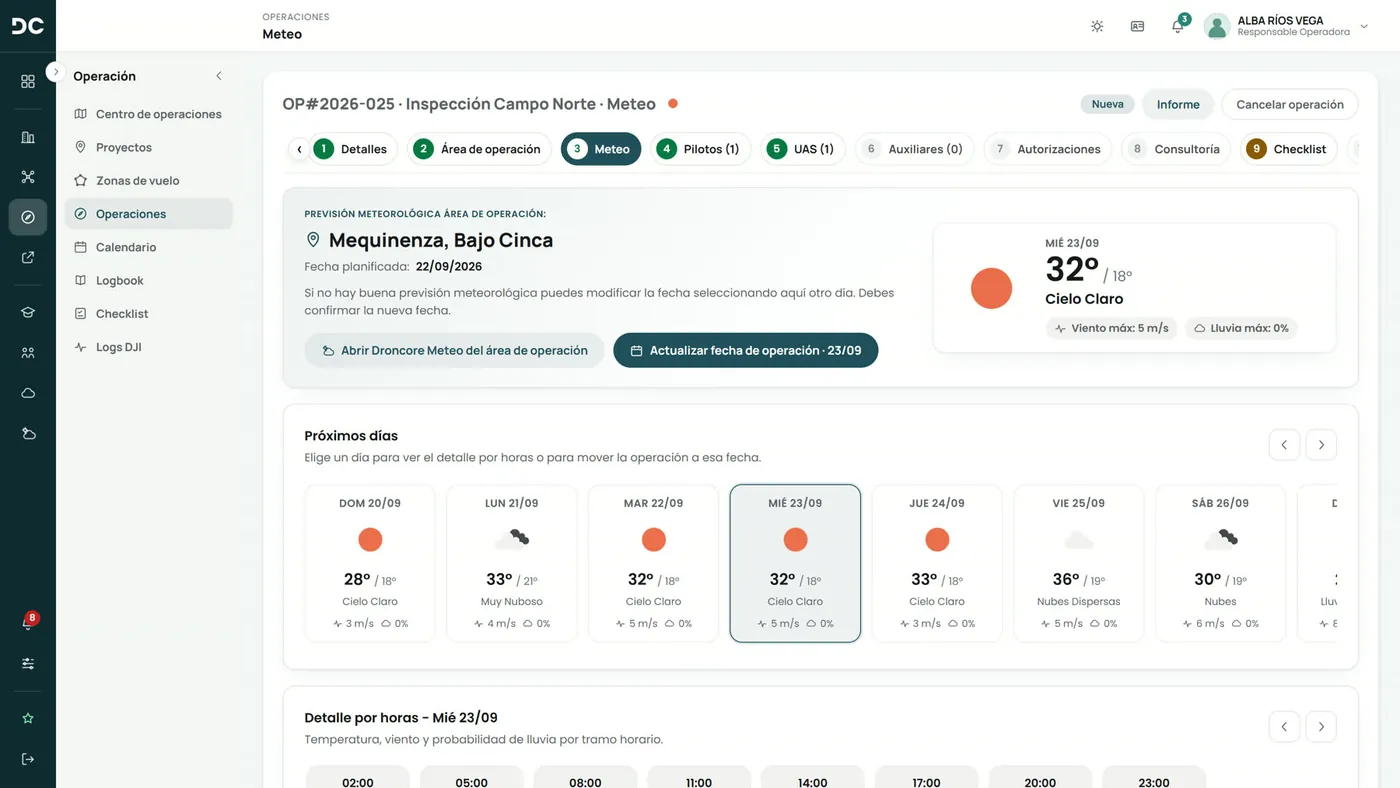
Task: Switch to step 1 Detalles tab
Action: 353,149
